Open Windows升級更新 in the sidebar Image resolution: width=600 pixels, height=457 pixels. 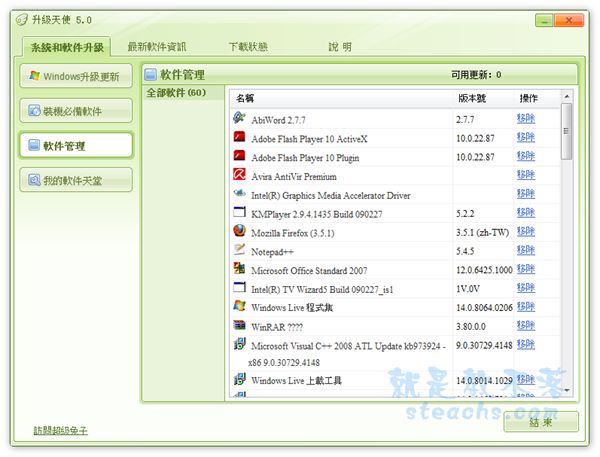click(x=76, y=76)
